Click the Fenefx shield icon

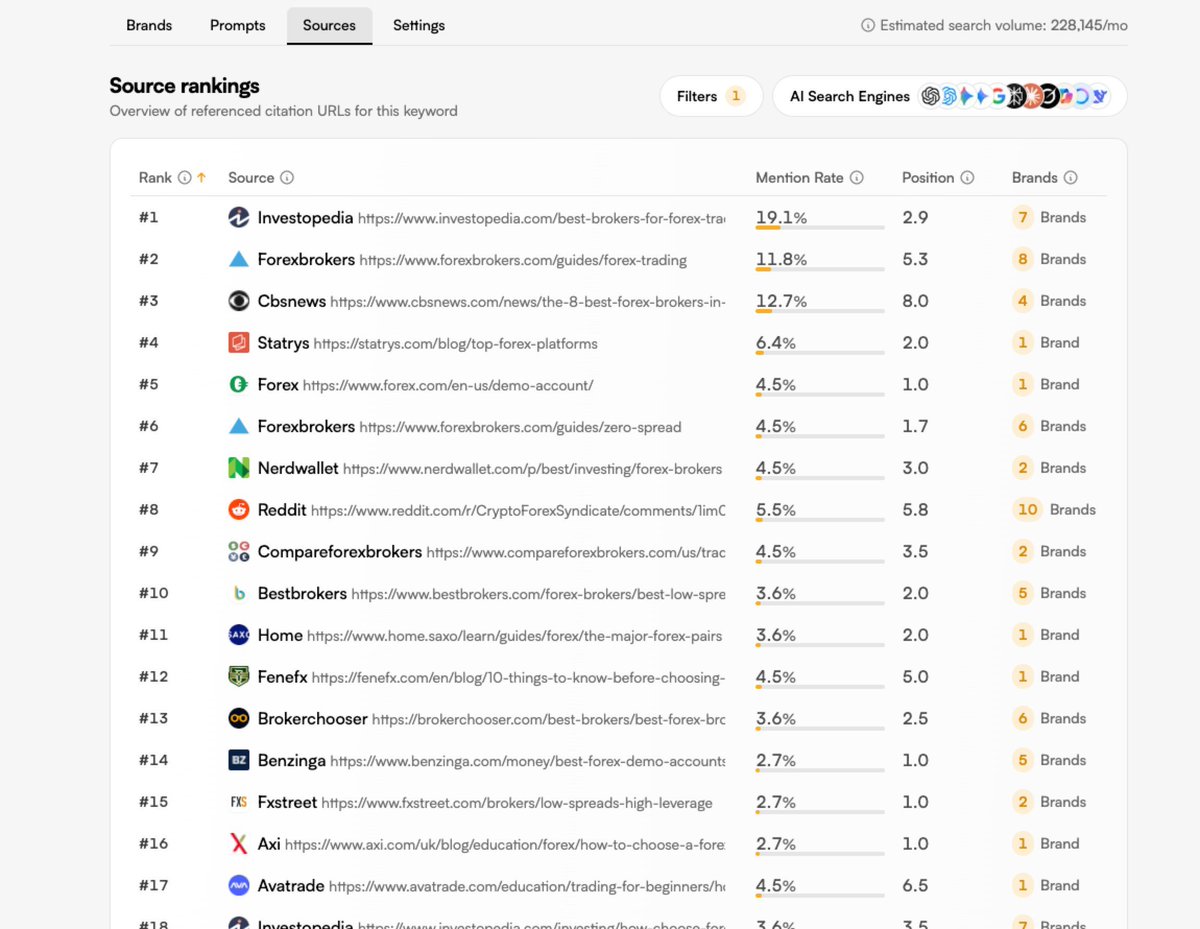238,677
